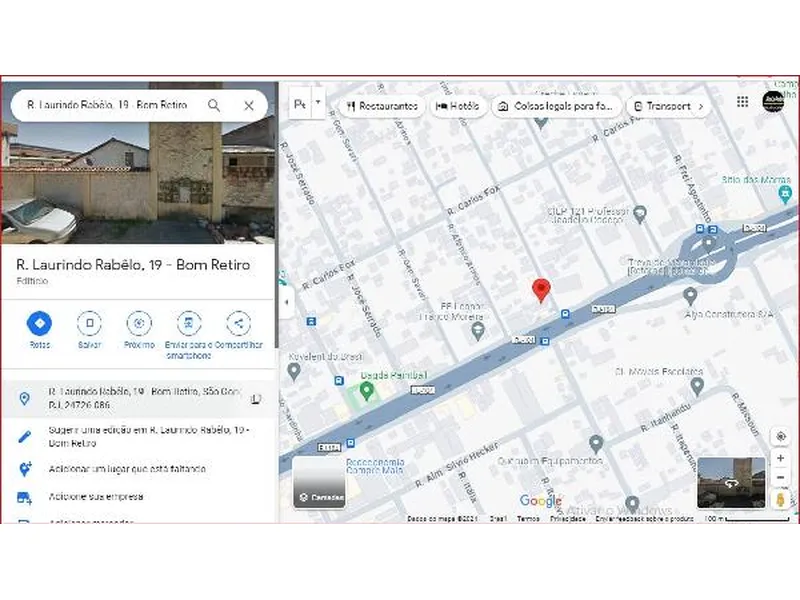Click the Compartilhar share icon
This screenshot has height=600, width=800.
[x=238, y=324]
